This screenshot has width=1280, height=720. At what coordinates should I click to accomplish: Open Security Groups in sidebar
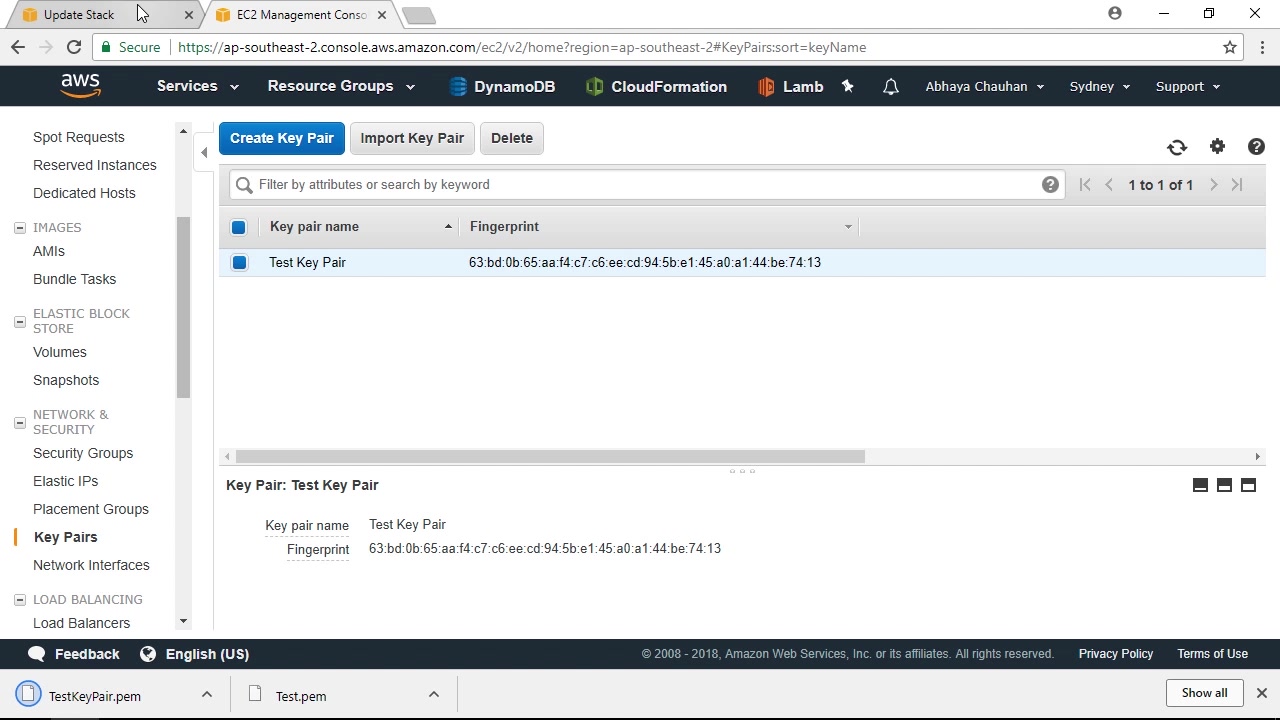click(x=83, y=453)
